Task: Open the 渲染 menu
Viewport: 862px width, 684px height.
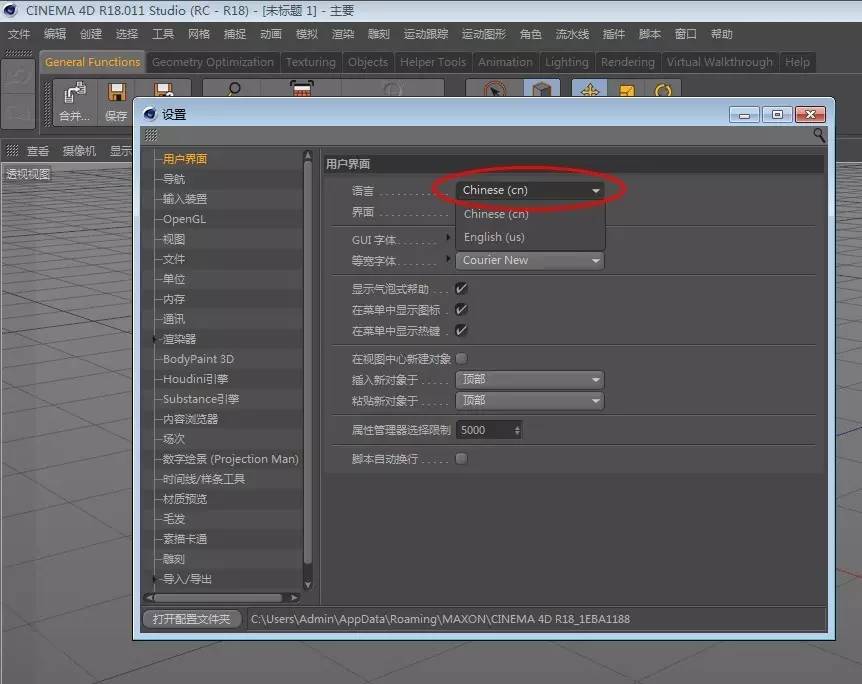Action: 342,34
